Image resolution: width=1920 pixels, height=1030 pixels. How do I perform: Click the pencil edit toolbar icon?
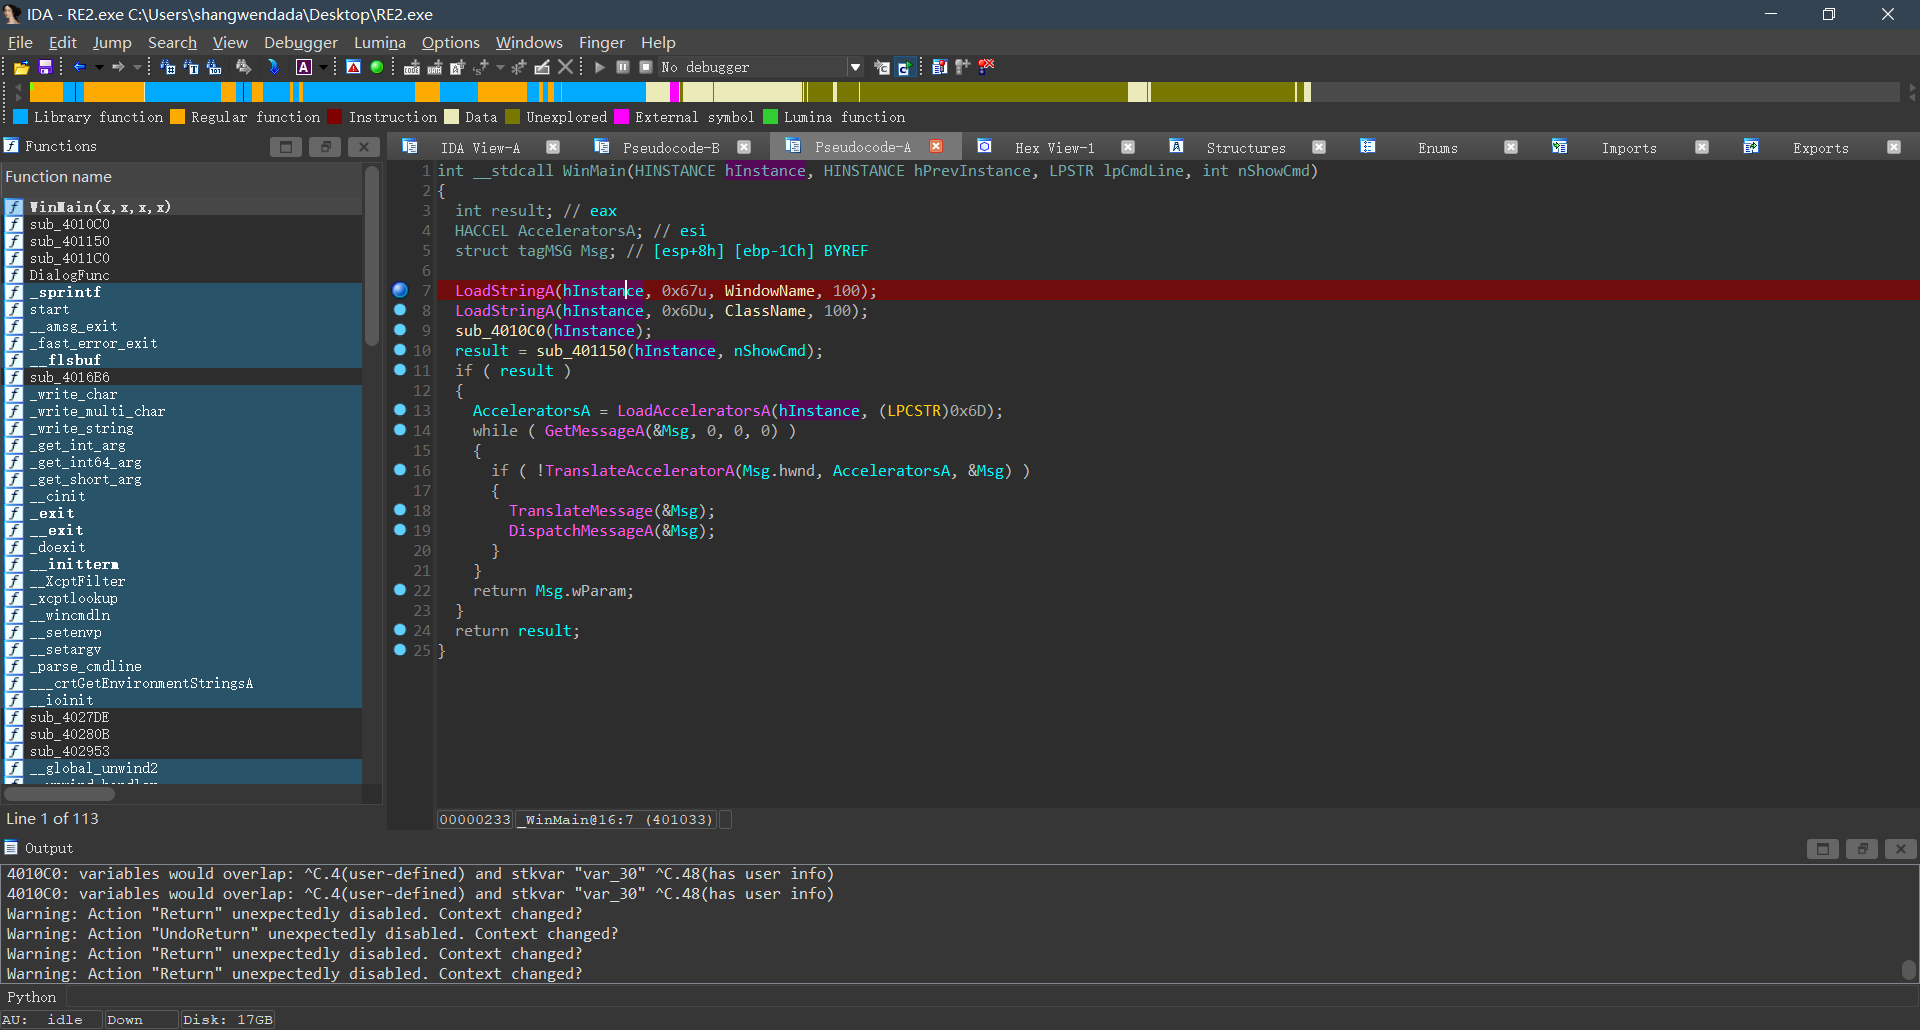pyautogui.click(x=542, y=67)
